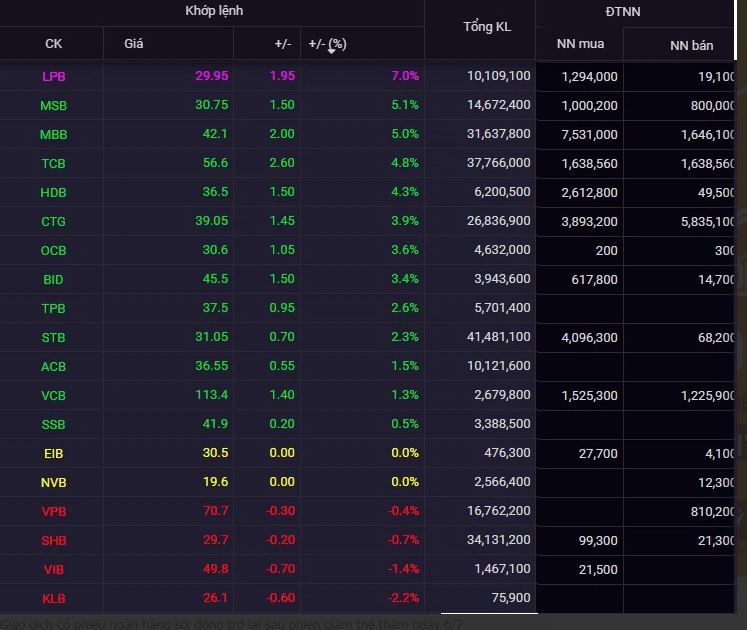
Task: Click the LPB 7.0% change value
Action: pos(405,76)
